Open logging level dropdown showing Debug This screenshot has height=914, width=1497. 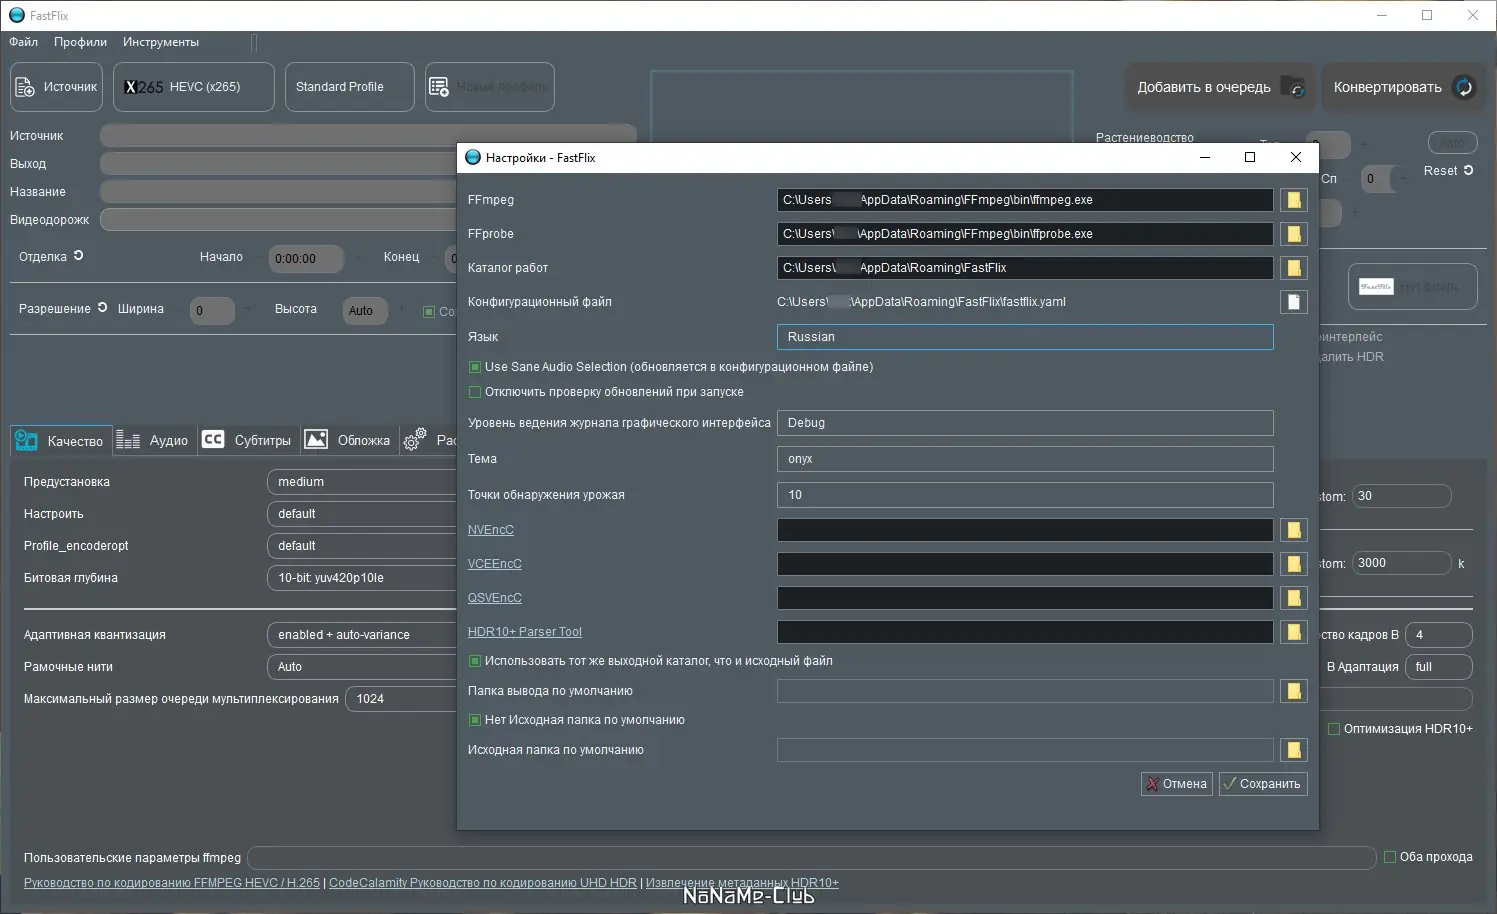(1025, 423)
